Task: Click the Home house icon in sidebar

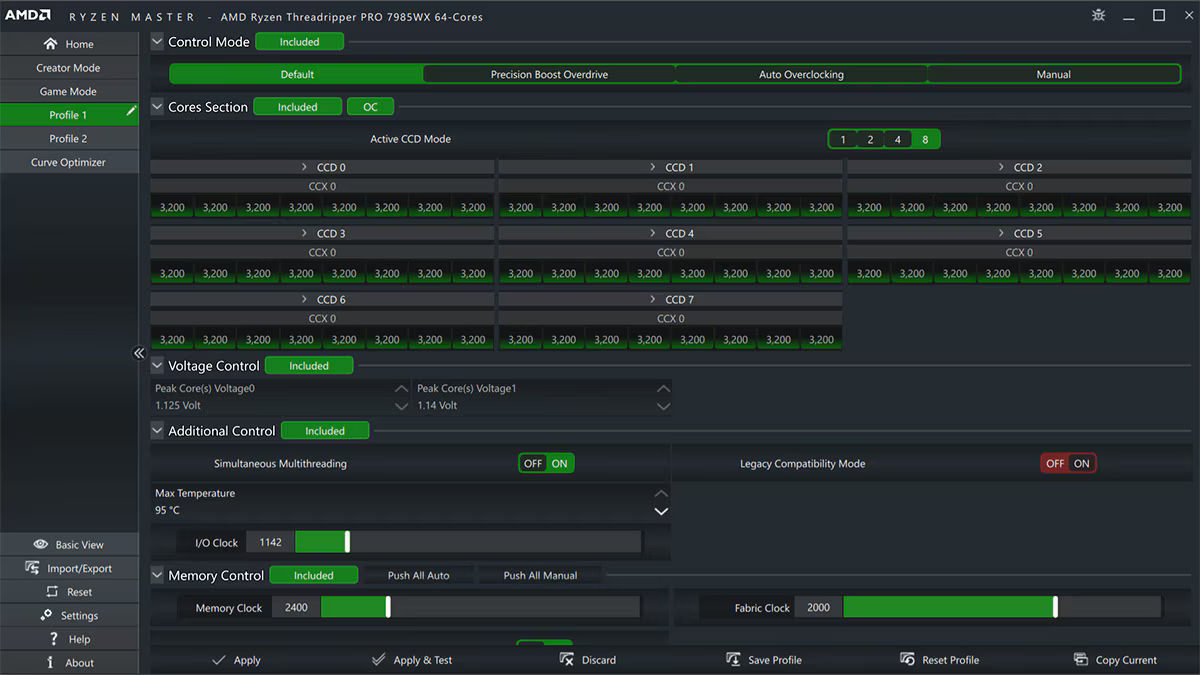Action: (x=50, y=44)
